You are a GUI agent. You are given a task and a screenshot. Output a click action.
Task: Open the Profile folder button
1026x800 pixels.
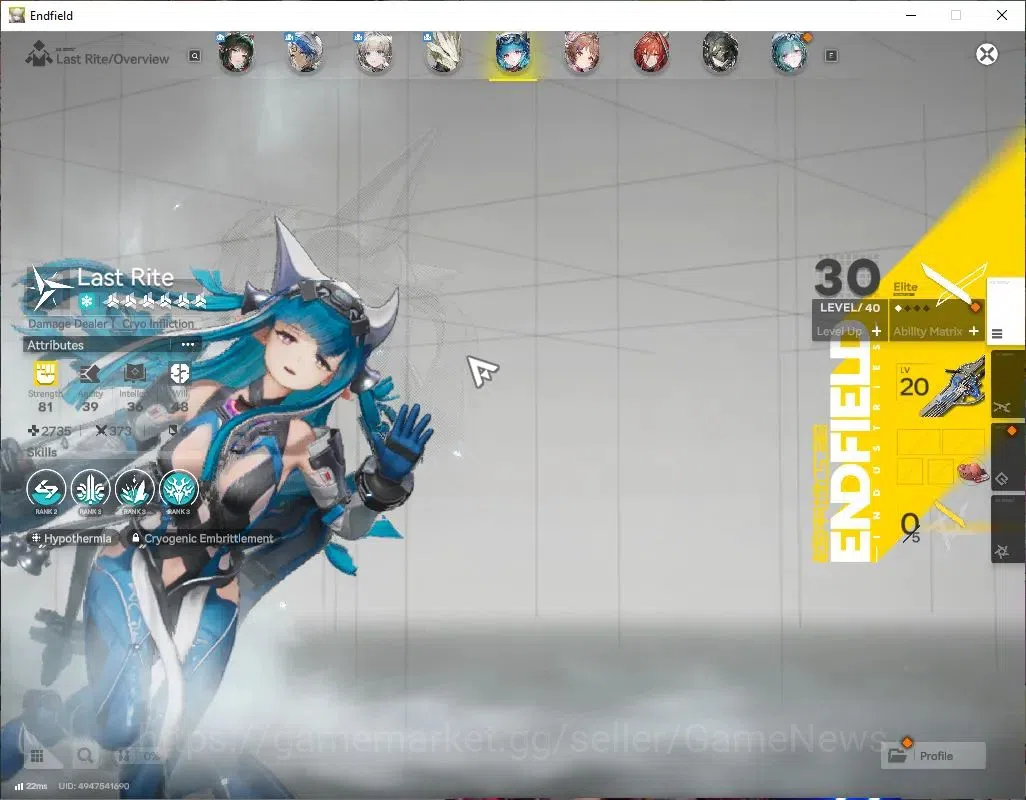pos(933,756)
